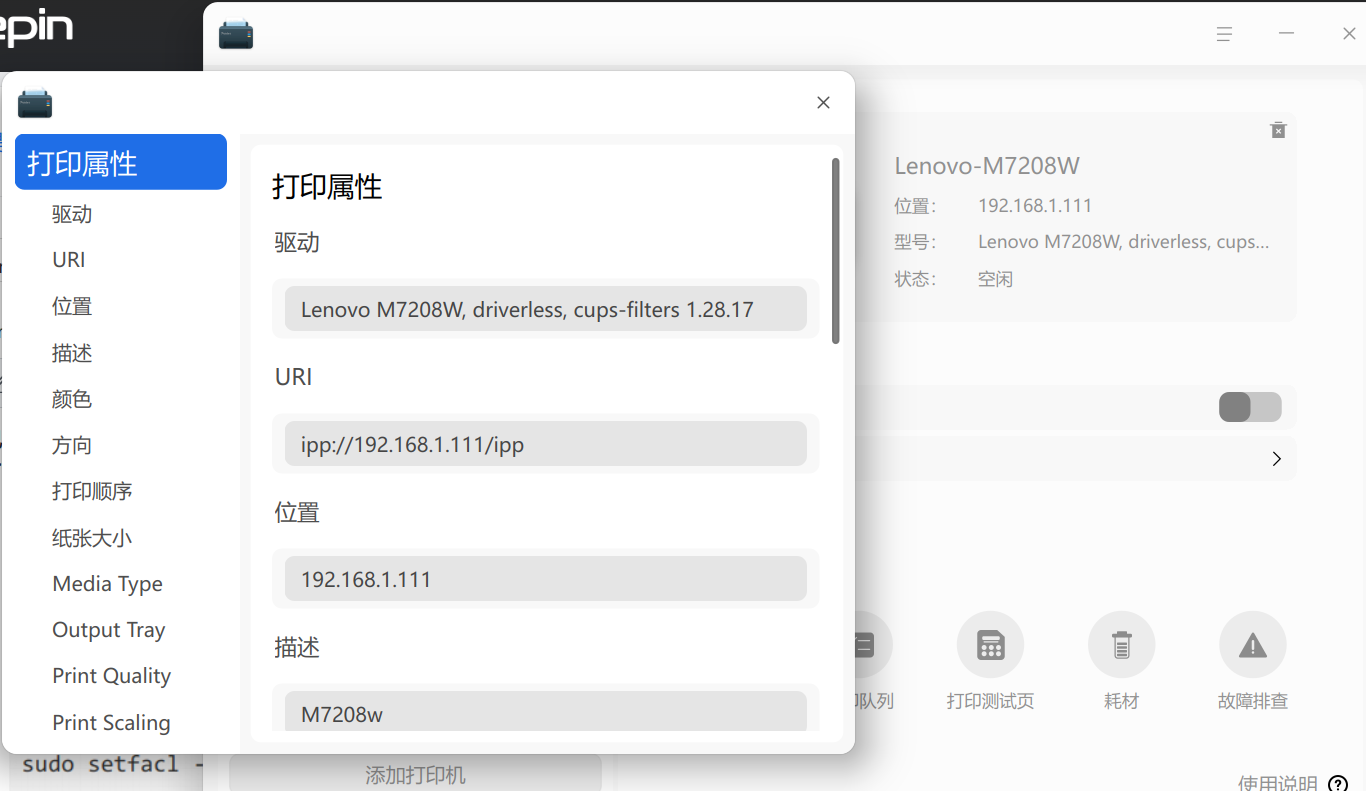The width and height of the screenshot is (1366, 791).
Task: Click the print test page icon
Action: pos(990,645)
